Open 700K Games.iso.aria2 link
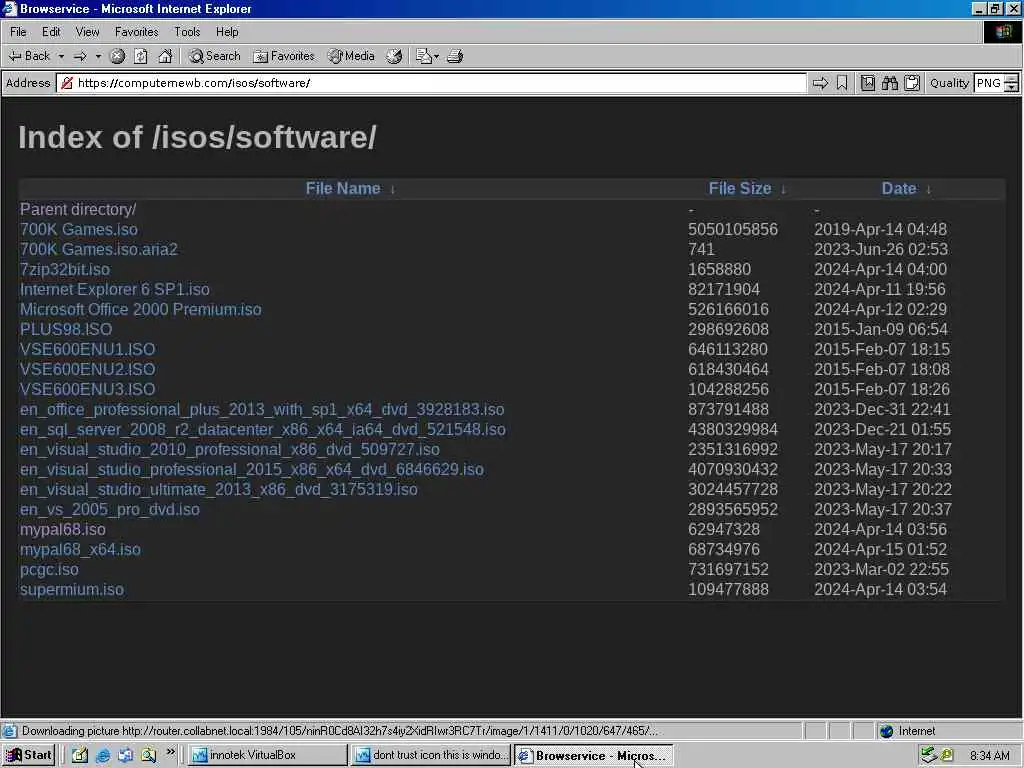Image resolution: width=1024 pixels, height=768 pixels. coord(99,249)
